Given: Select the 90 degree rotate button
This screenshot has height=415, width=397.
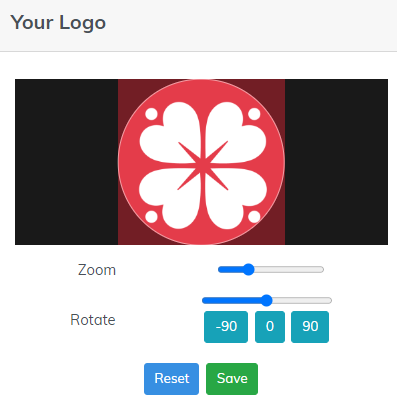Looking at the screenshot, I should click(310, 327).
